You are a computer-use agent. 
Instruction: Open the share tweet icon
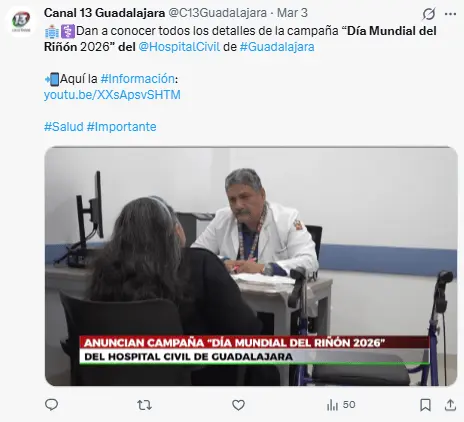pyautogui.click(x=450, y=405)
